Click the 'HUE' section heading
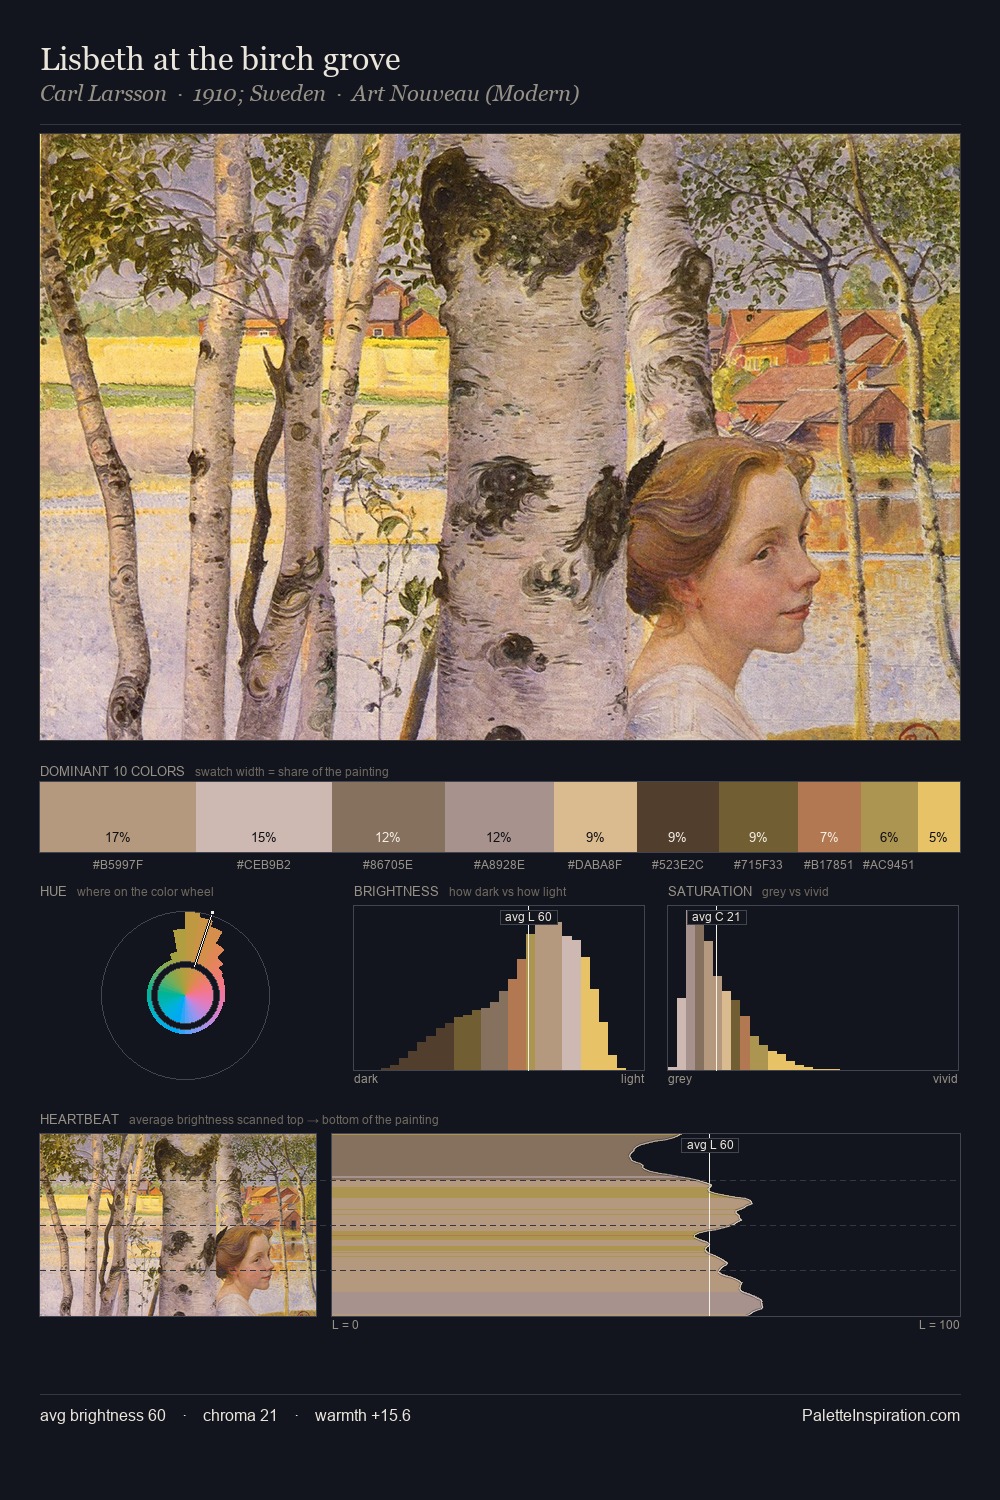Viewport: 1000px width, 1500px height. point(53,891)
